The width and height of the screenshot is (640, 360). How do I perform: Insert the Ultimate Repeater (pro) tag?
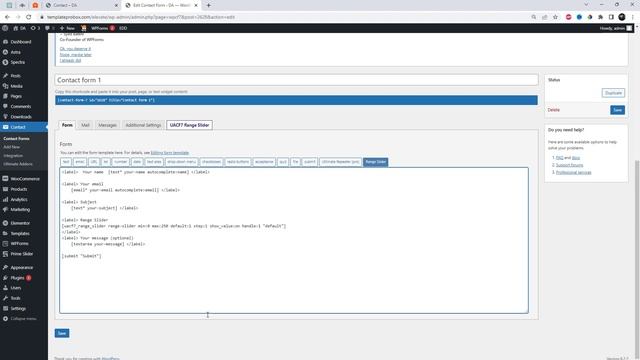(340, 162)
